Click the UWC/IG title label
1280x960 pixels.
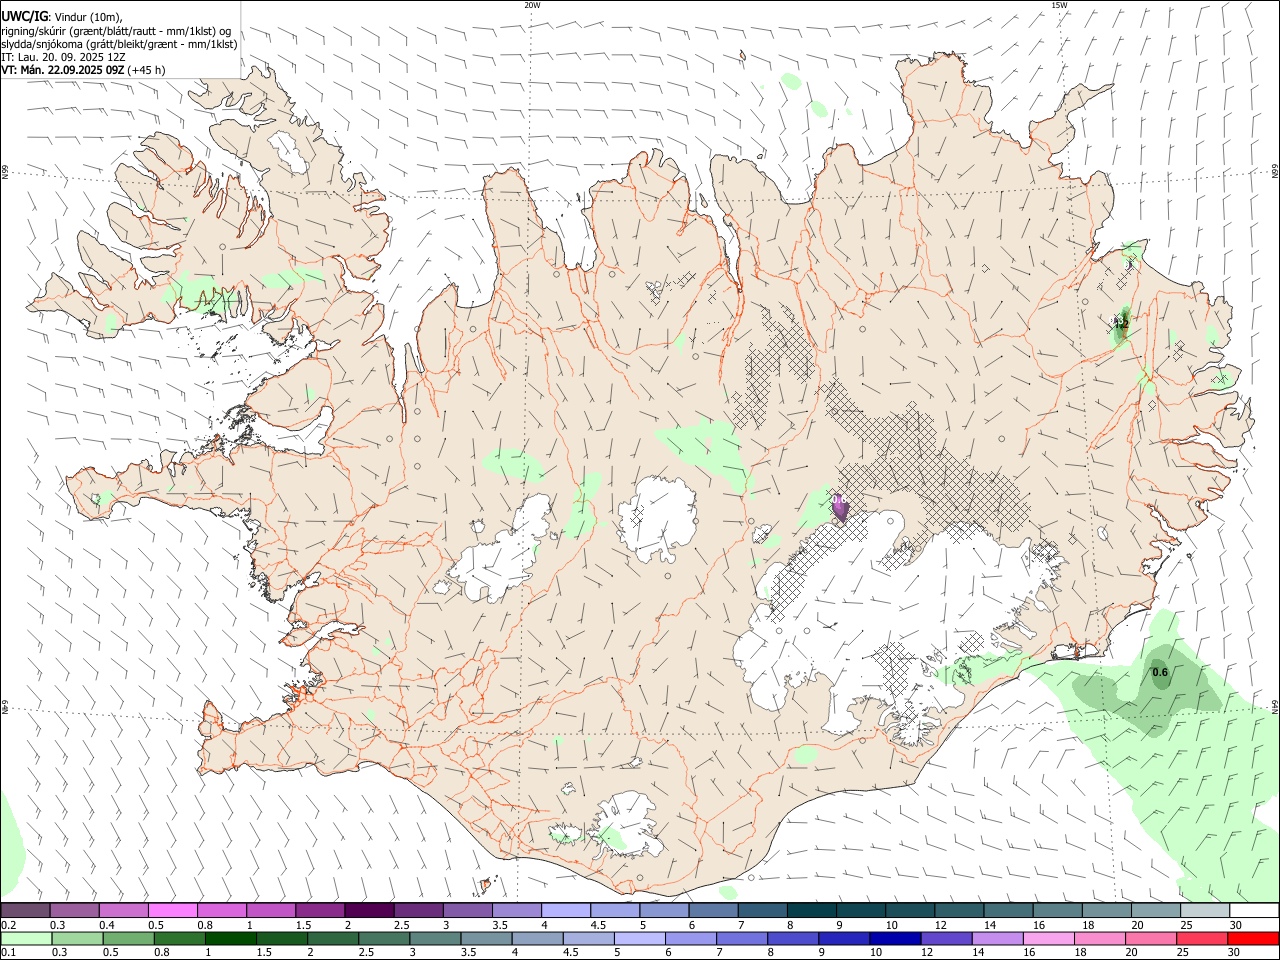tap(24, 16)
